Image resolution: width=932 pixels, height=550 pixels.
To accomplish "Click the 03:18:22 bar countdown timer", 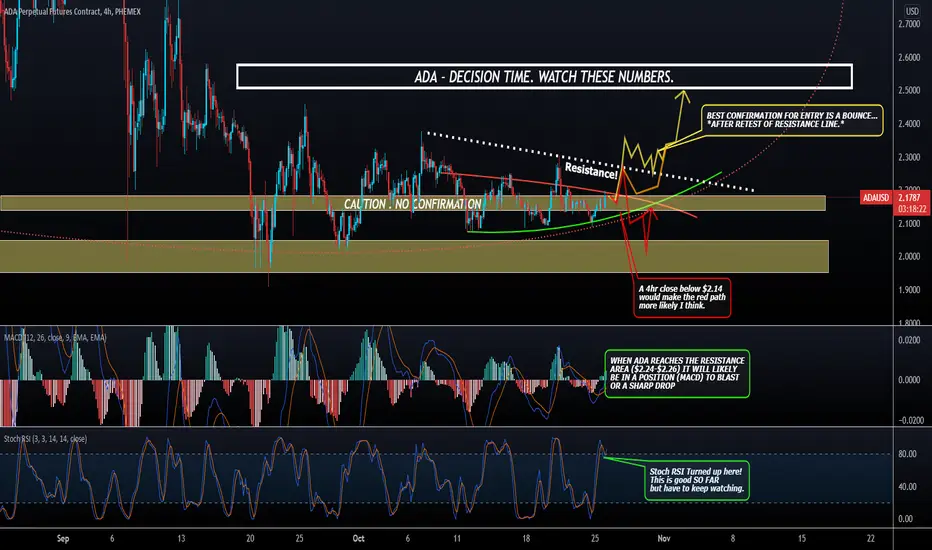I will click(x=911, y=209).
